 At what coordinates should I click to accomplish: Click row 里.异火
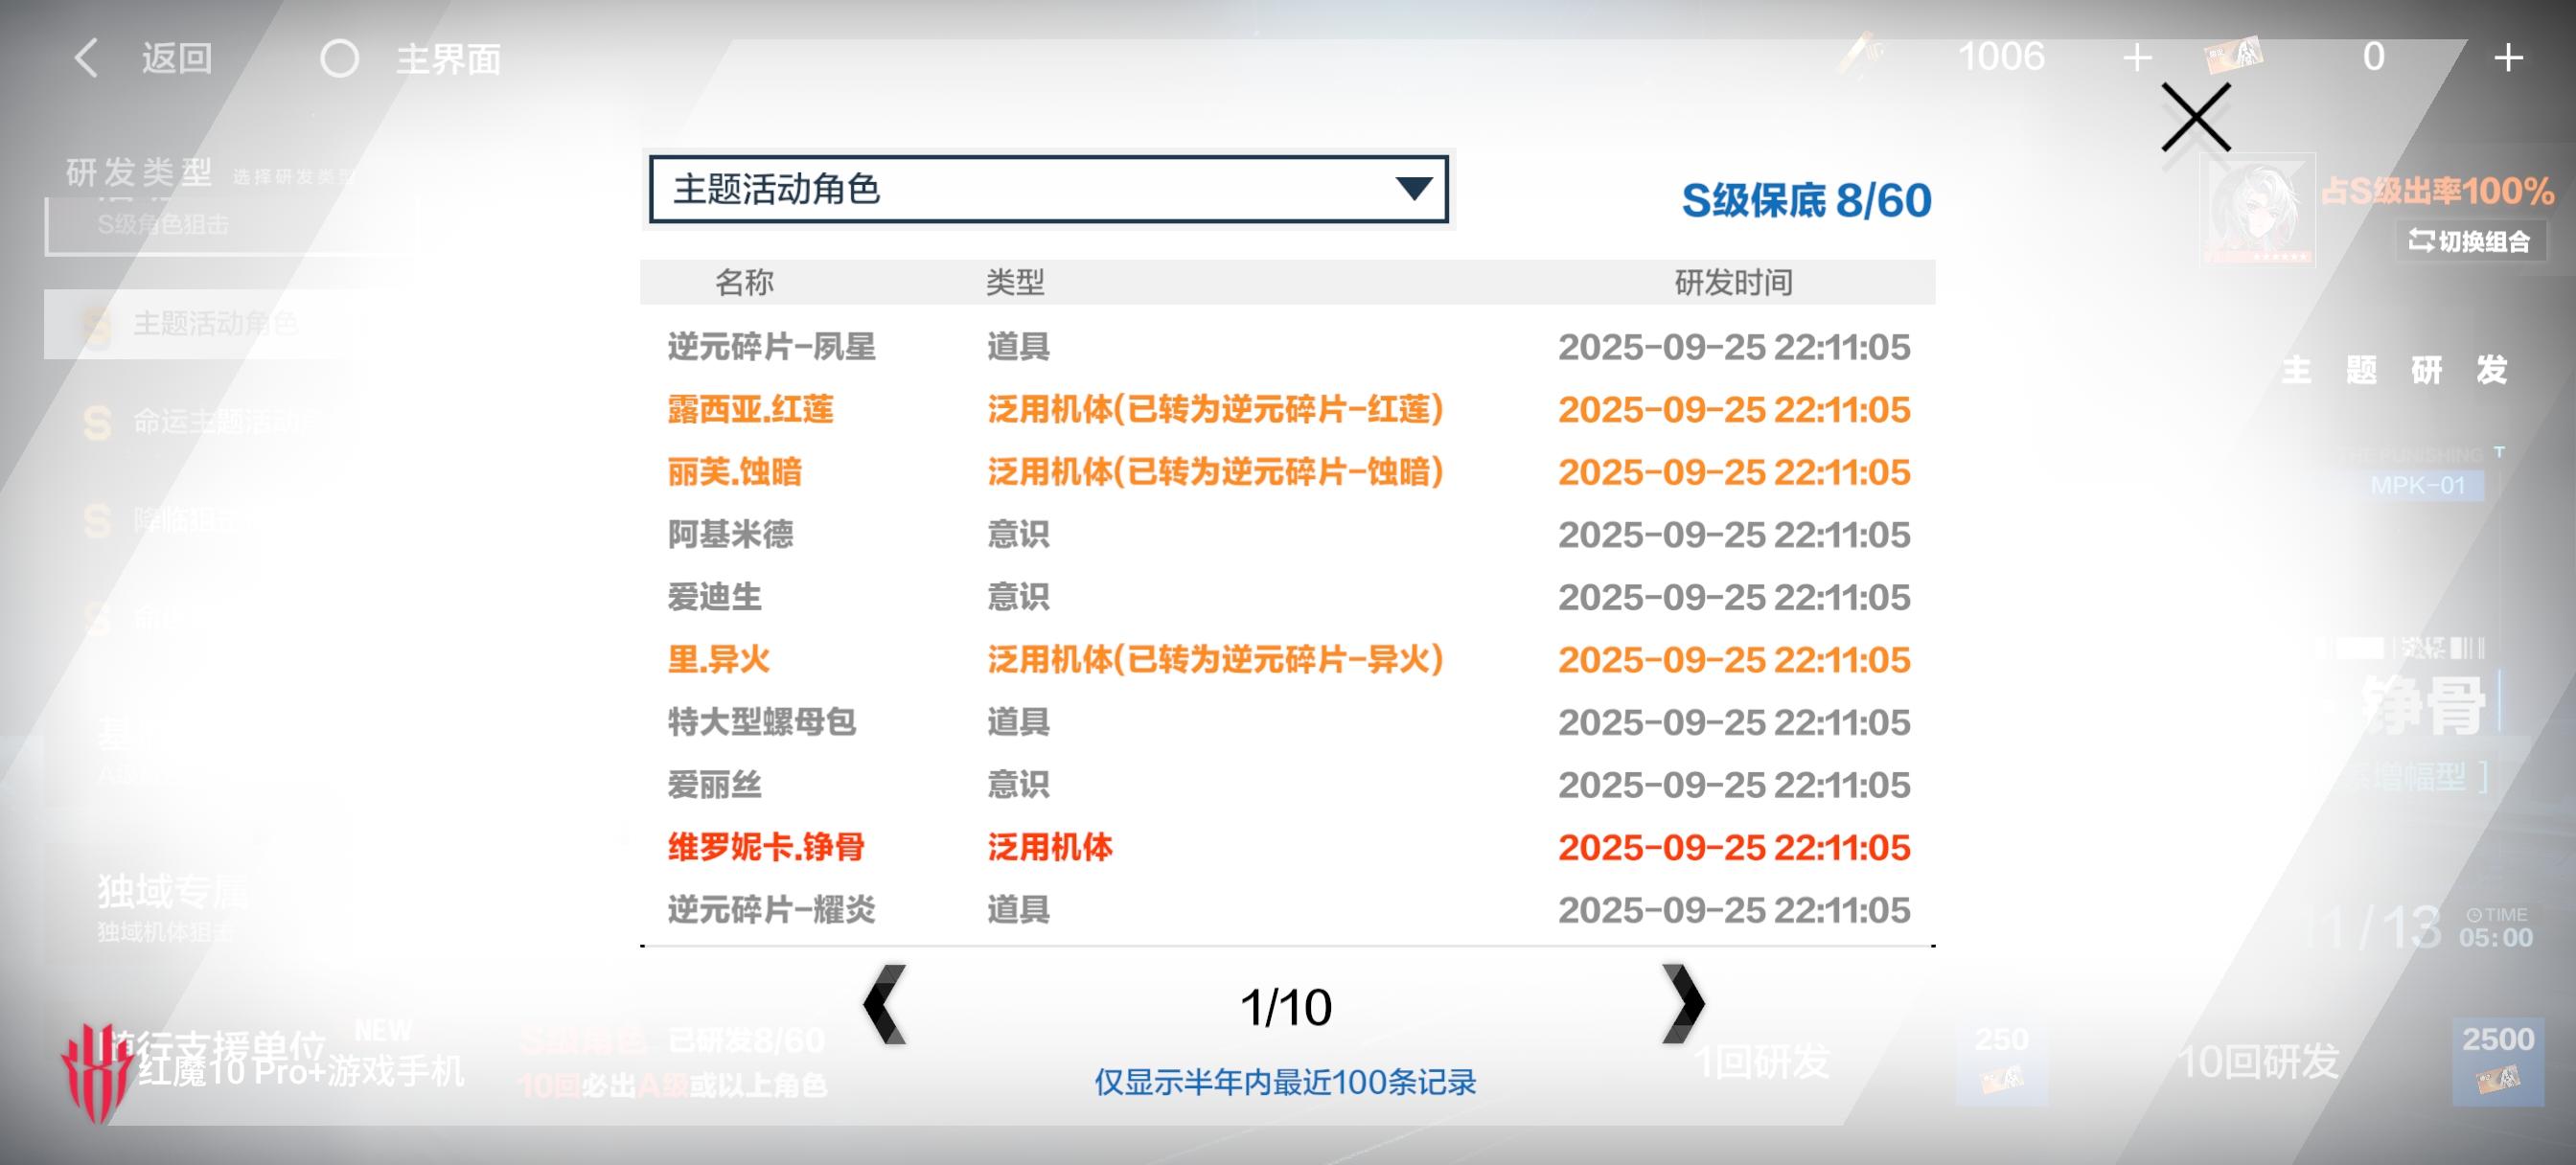1288,659
